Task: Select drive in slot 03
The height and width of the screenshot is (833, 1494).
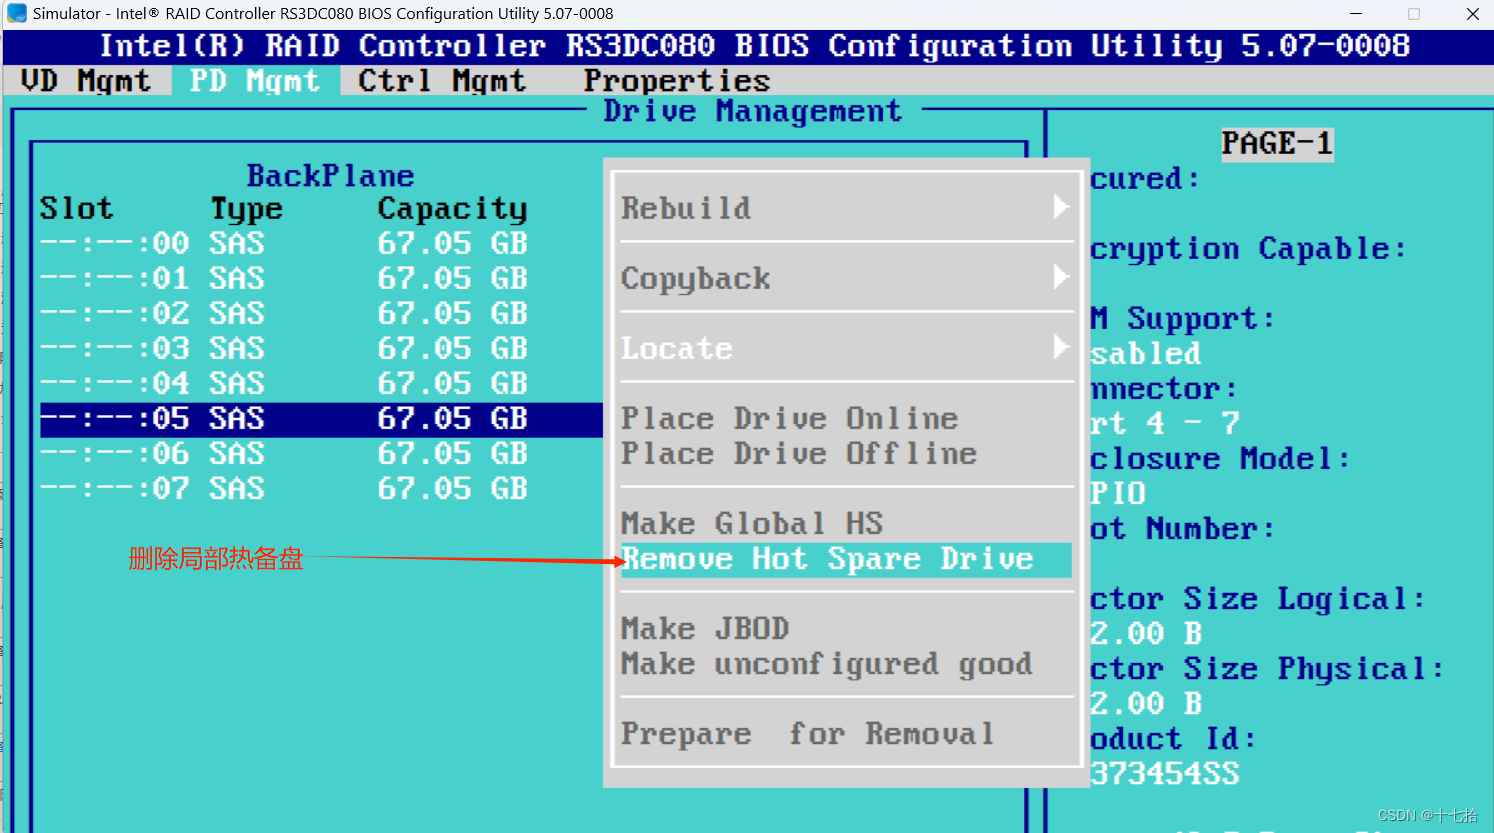Action: pyautogui.click(x=321, y=348)
